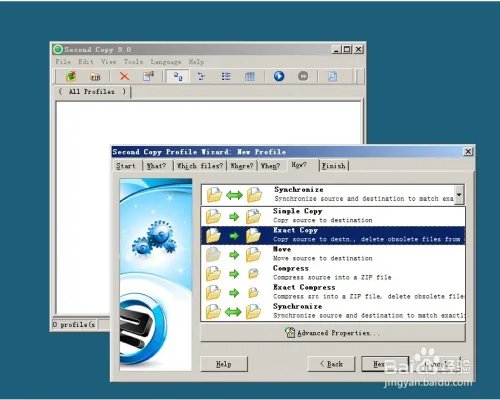Screen dimensions: 500x400
Task: Open the Tools menu
Action: (133, 62)
